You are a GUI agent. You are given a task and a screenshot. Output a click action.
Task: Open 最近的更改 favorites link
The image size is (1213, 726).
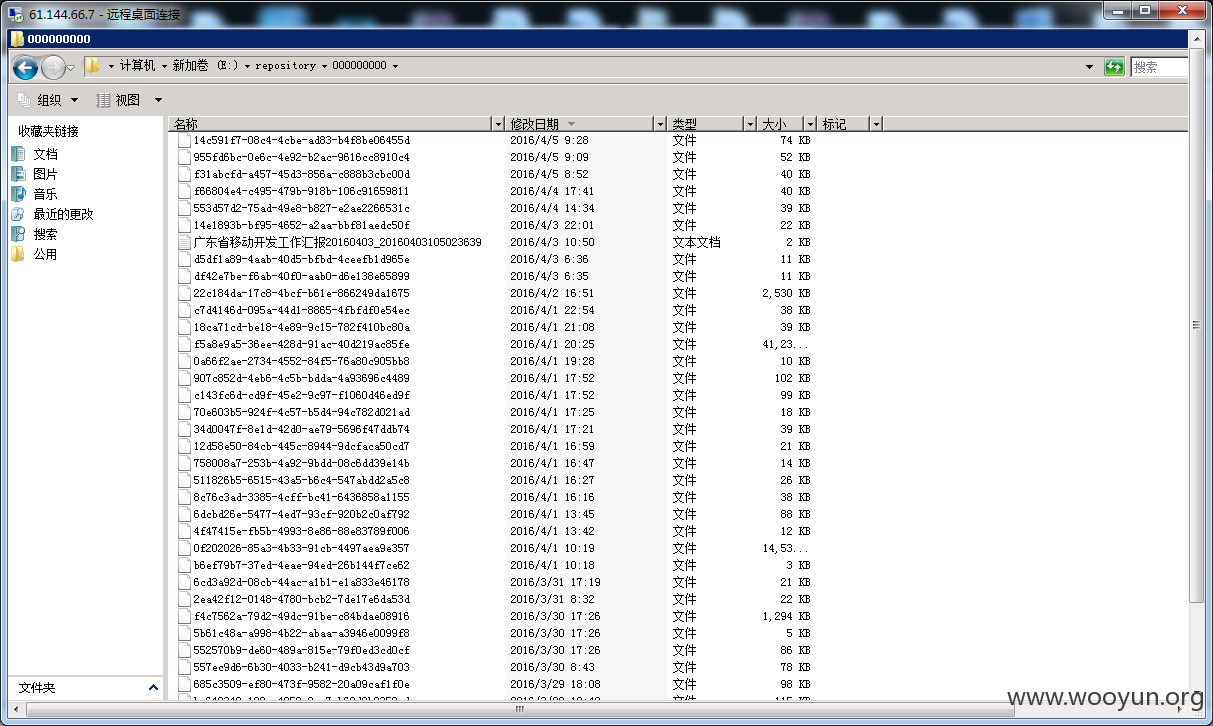(x=63, y=214)
